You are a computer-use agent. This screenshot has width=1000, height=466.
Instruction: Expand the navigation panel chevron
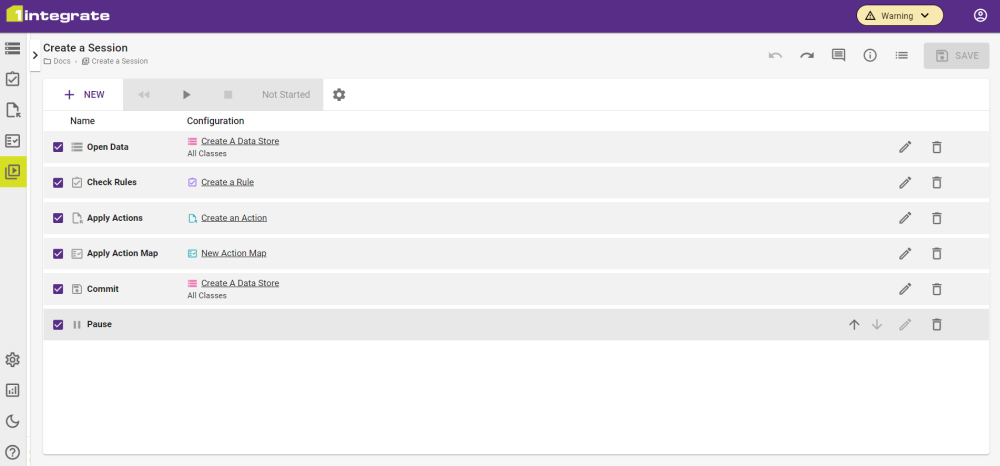(x=35, y=55)
